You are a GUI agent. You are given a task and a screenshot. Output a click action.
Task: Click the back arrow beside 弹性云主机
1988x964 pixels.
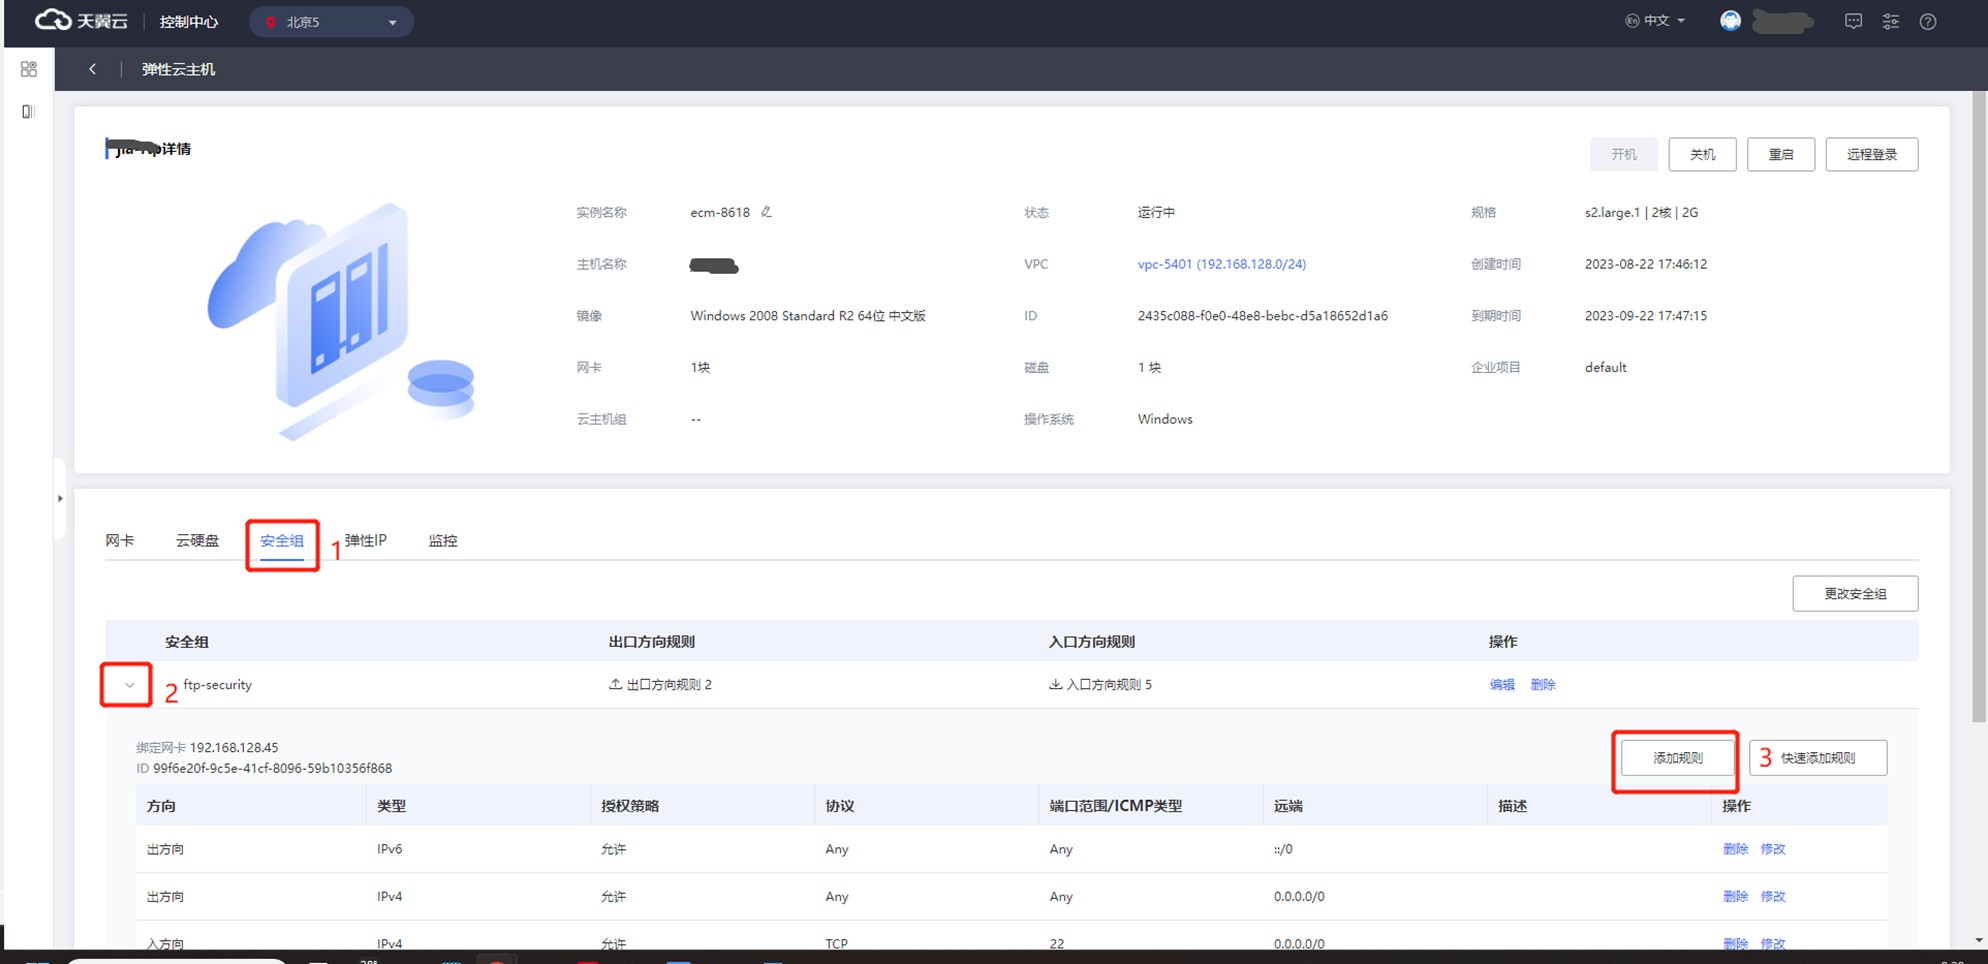[x=92, y=69]
